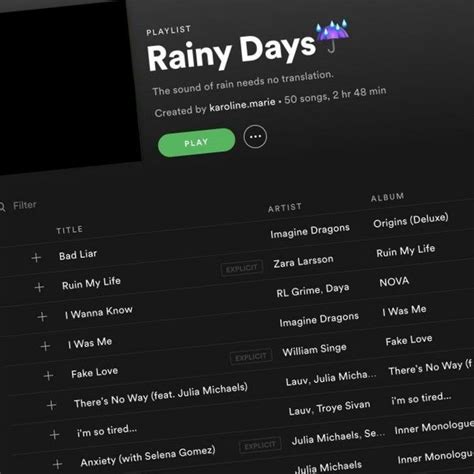Open the NOVA album link

point(394,282)
